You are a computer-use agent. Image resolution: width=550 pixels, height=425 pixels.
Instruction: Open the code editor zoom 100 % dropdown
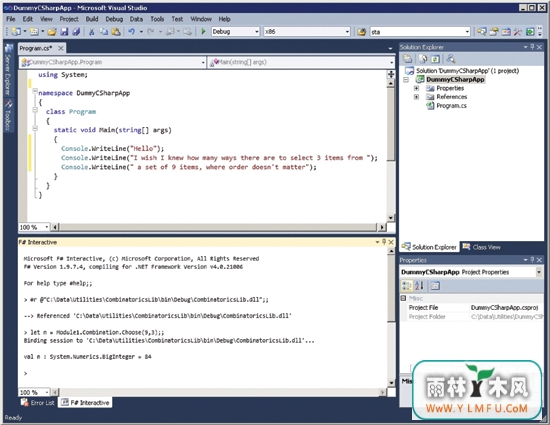pyautogui.click(x=47, y=227)
